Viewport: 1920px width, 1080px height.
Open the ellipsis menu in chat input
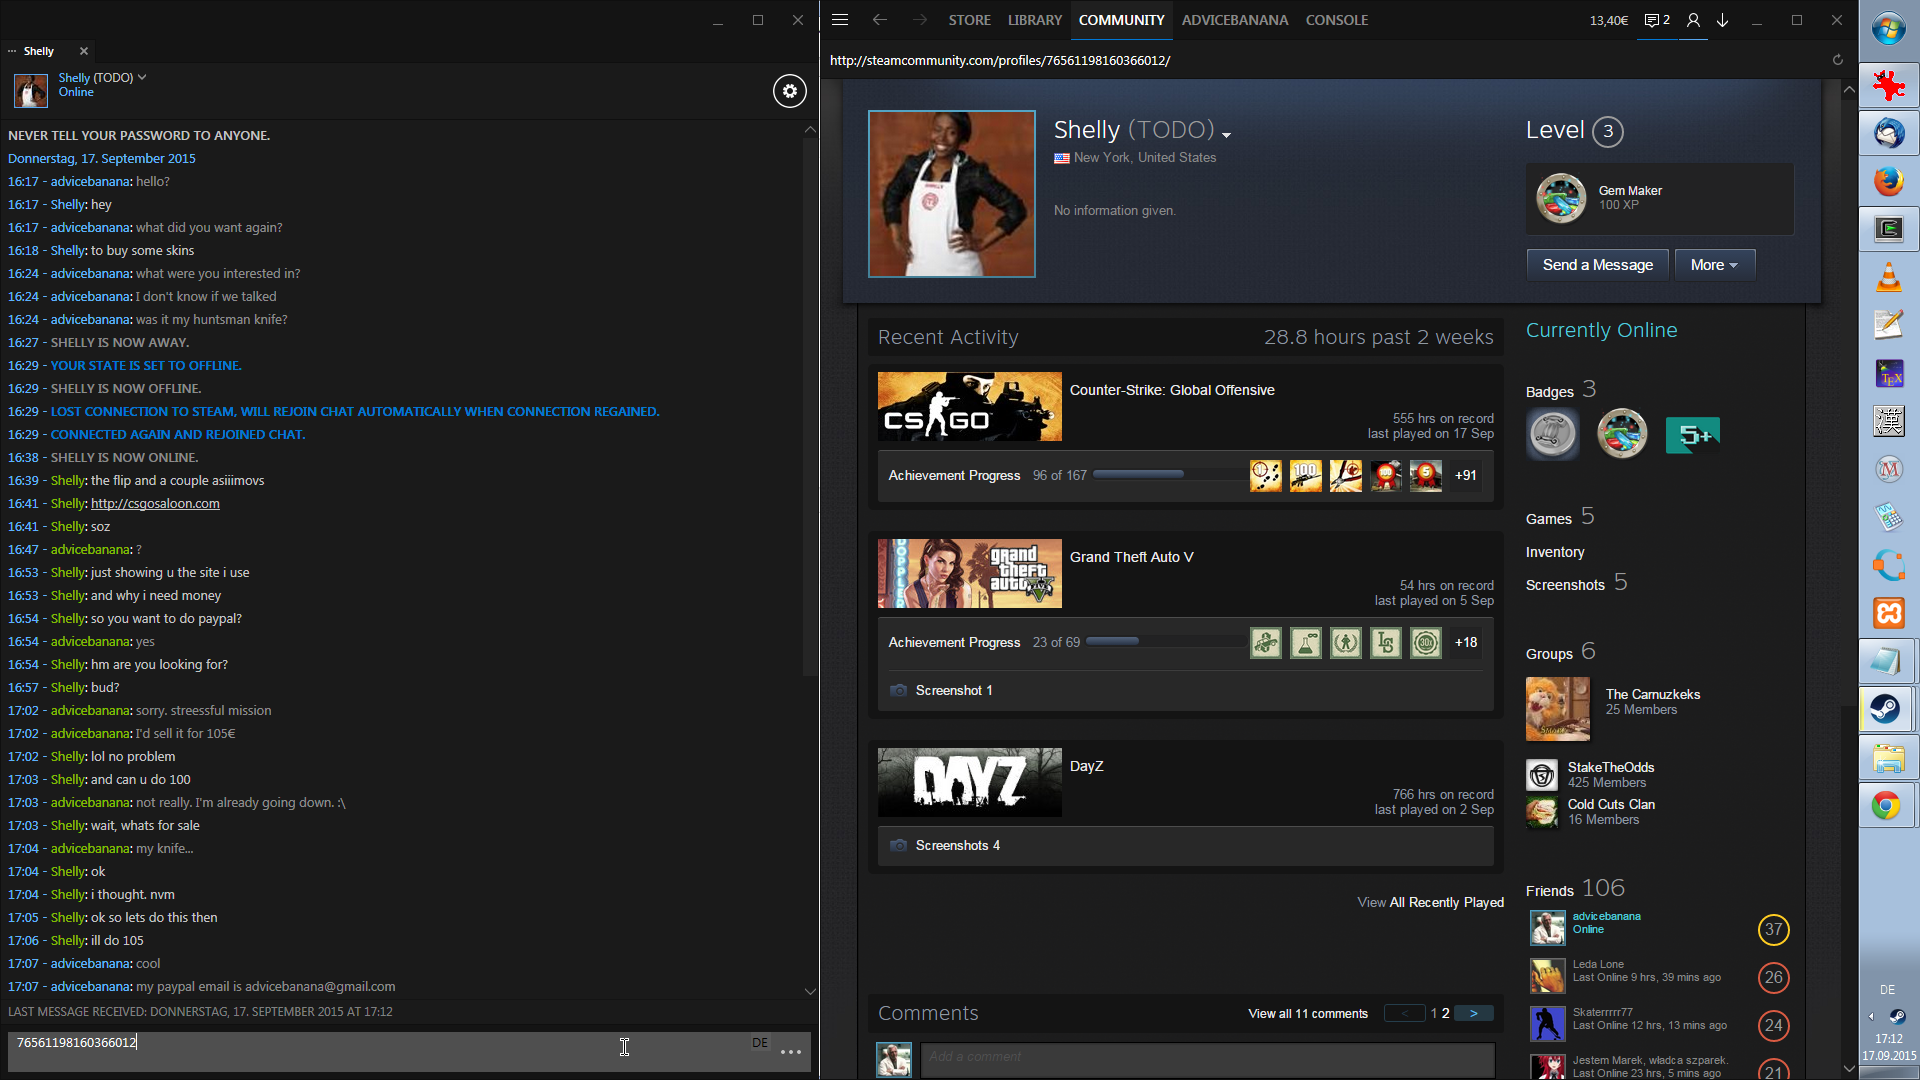791,1052
